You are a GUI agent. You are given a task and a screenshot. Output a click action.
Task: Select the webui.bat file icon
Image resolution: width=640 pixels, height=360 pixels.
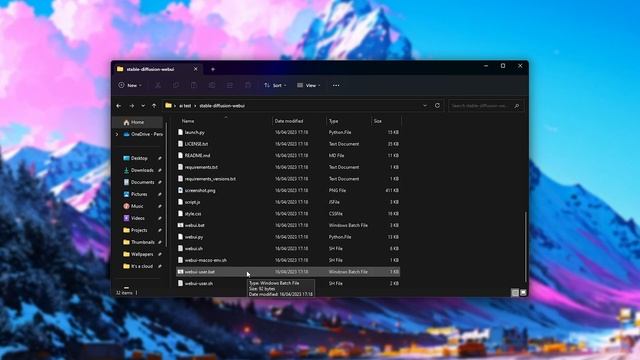coord(180,225)
